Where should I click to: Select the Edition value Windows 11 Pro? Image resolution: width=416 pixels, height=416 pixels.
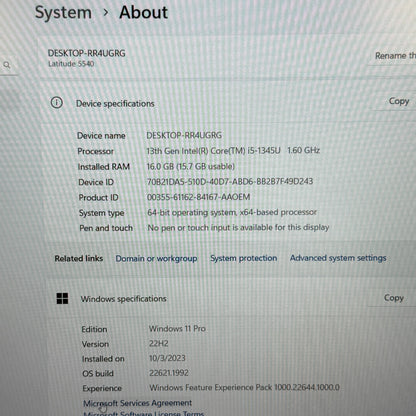[177, 328]
